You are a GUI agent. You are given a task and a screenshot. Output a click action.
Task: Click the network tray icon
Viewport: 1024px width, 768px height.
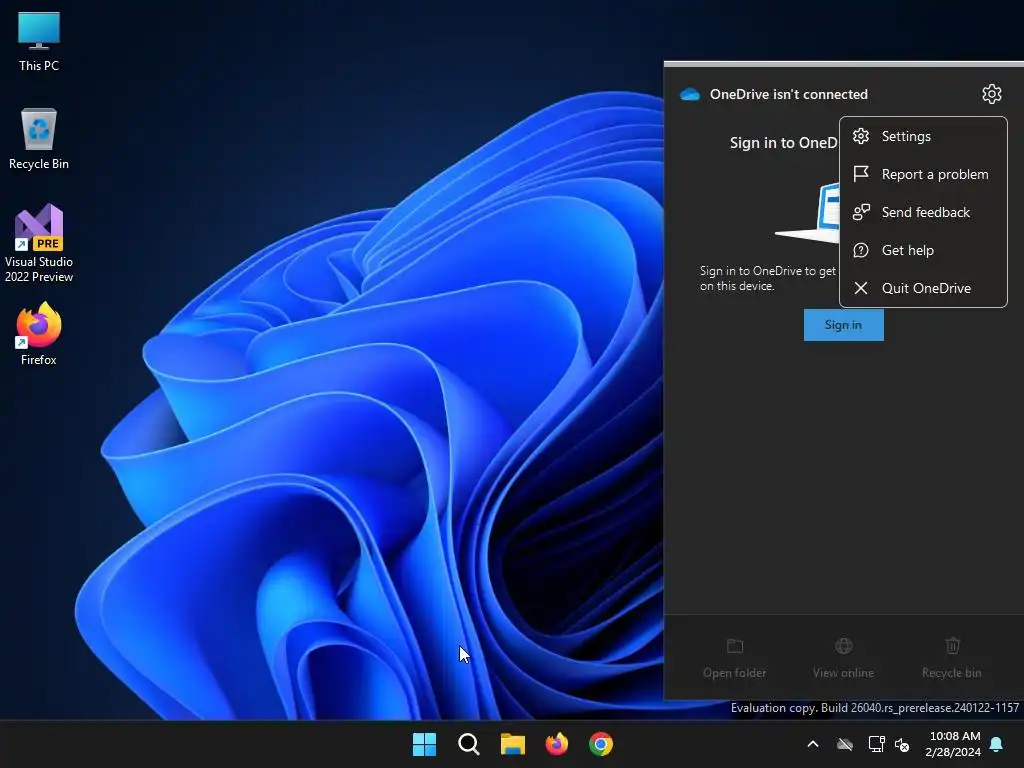(x=876, y=744)
